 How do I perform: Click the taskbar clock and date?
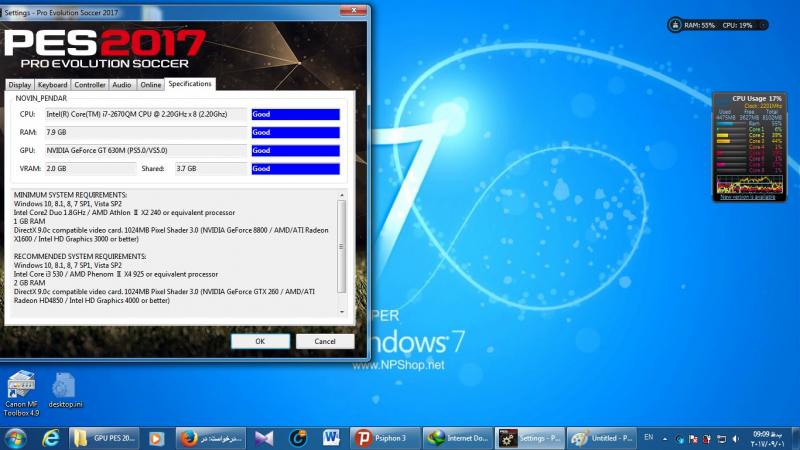(767, 439)
